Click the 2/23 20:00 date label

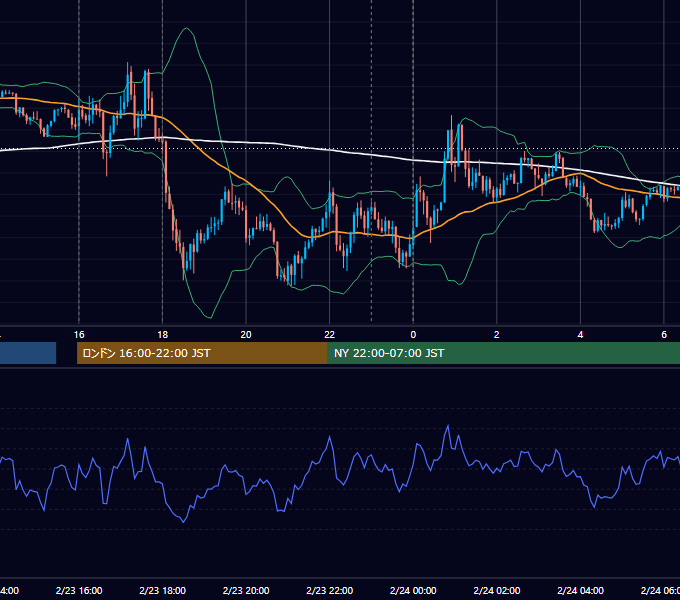pos(246,590)
